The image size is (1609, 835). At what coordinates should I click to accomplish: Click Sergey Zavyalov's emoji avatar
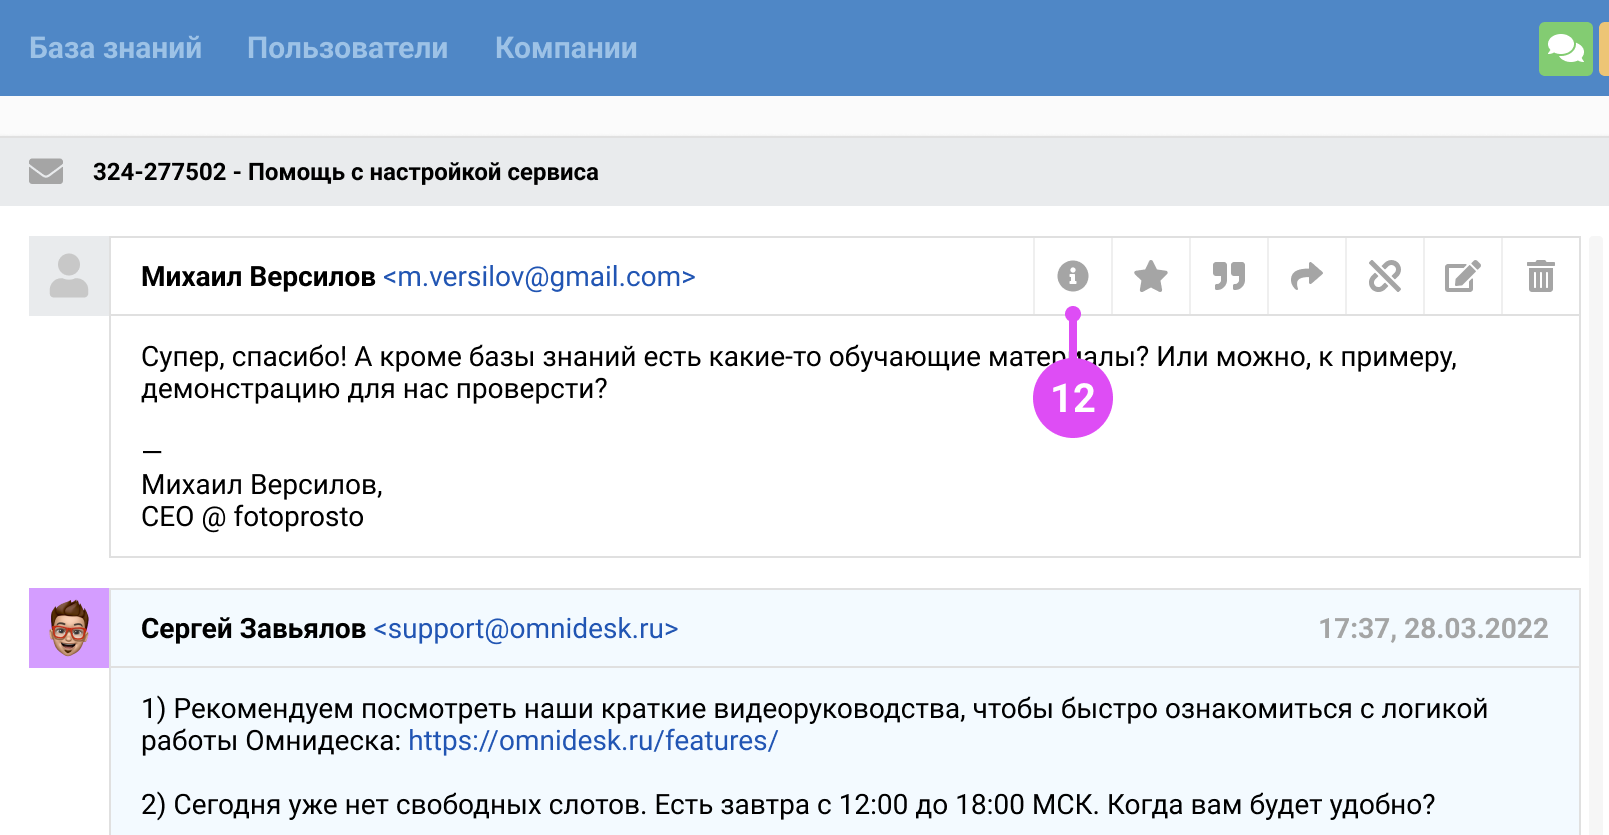69,628
